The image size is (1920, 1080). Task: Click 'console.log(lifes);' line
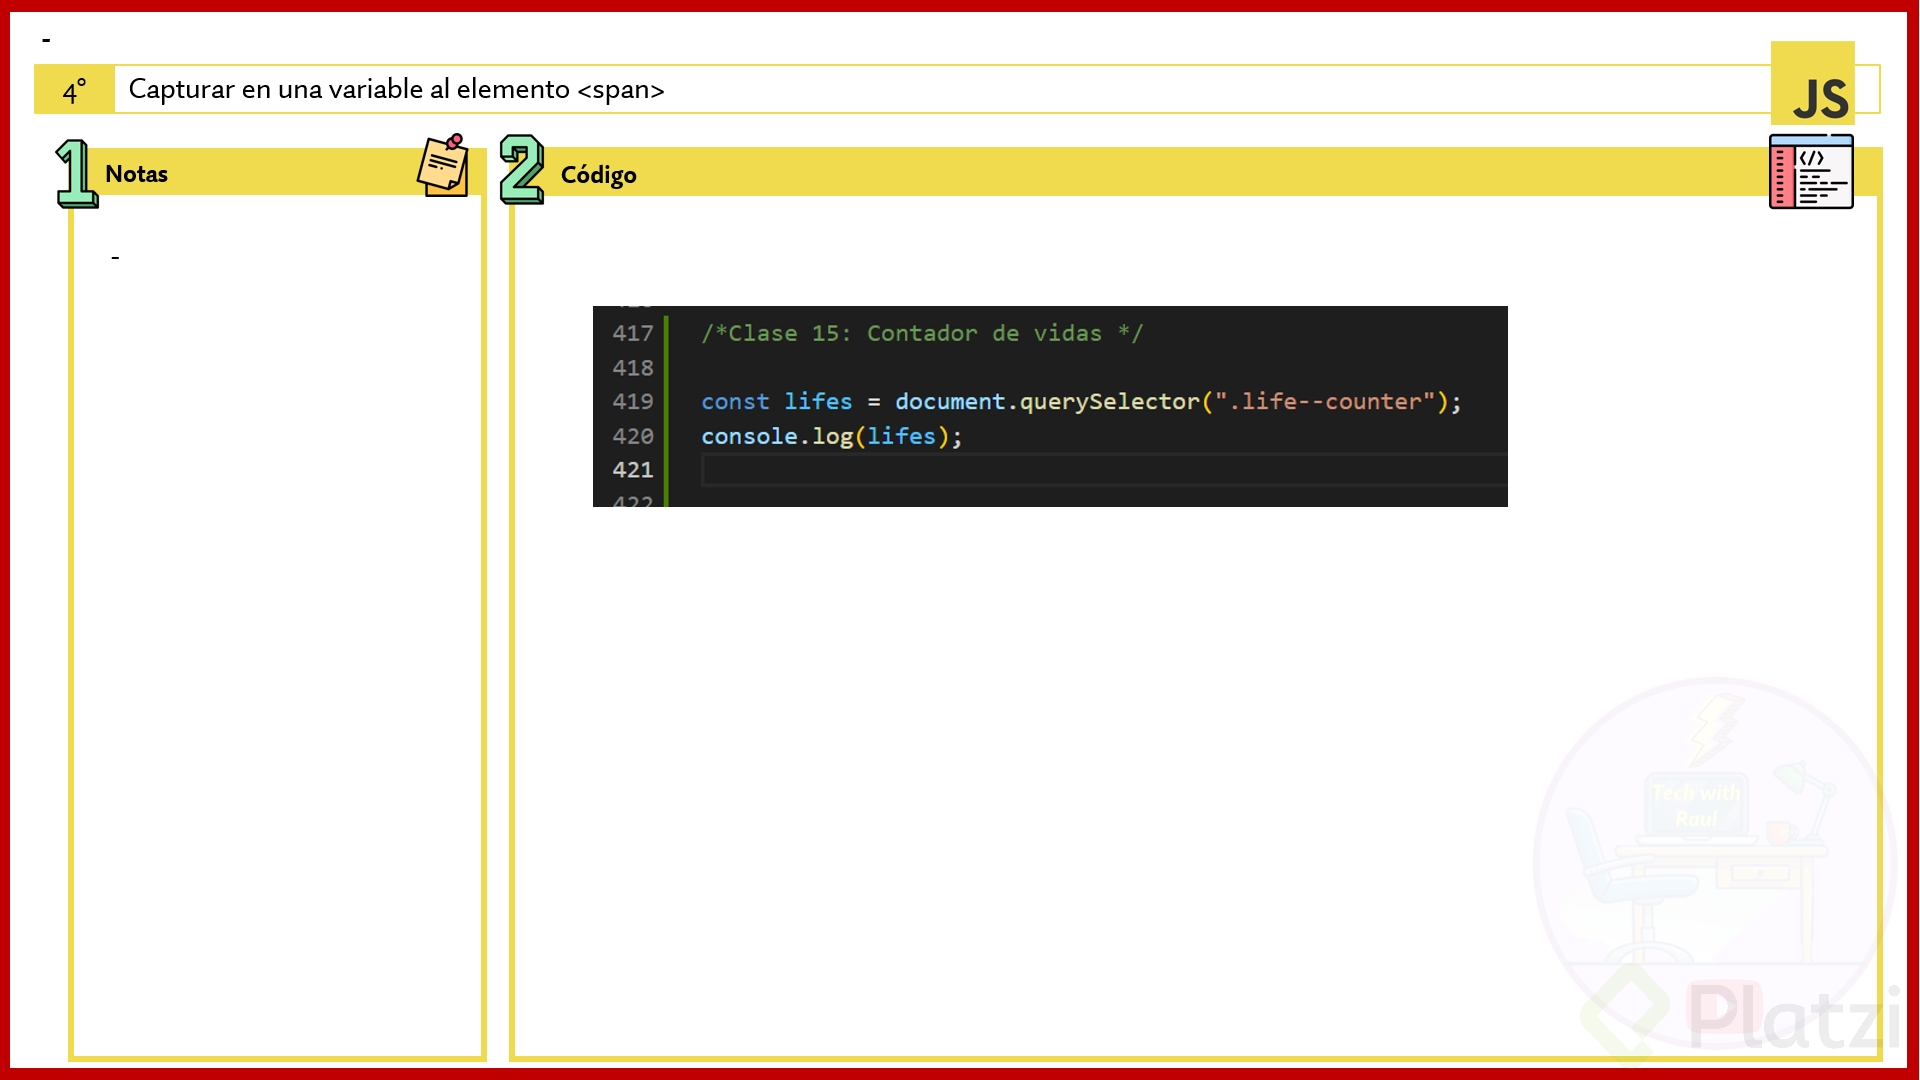[x=831, y=437]
